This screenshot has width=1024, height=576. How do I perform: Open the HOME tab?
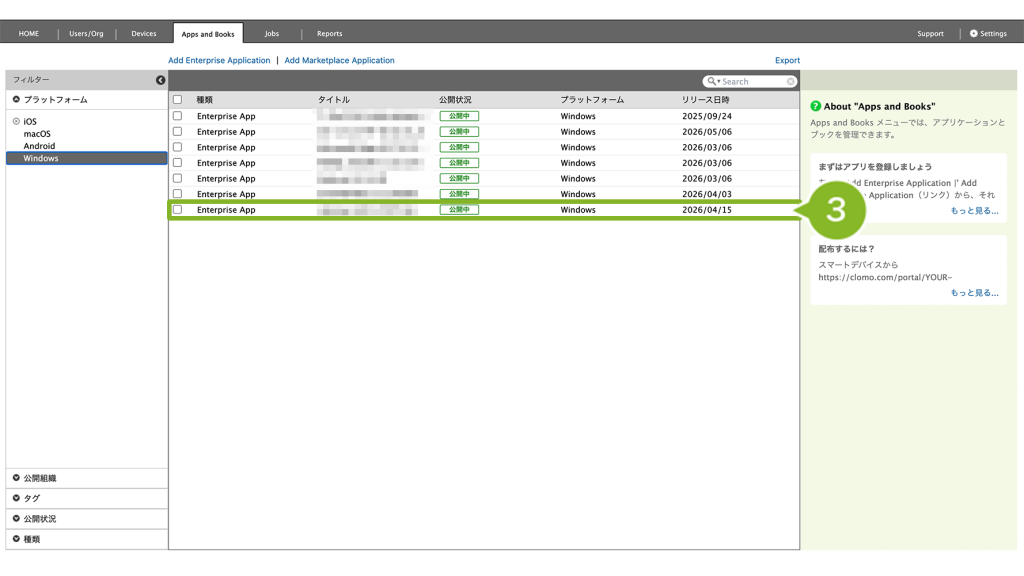pos(29,33)
